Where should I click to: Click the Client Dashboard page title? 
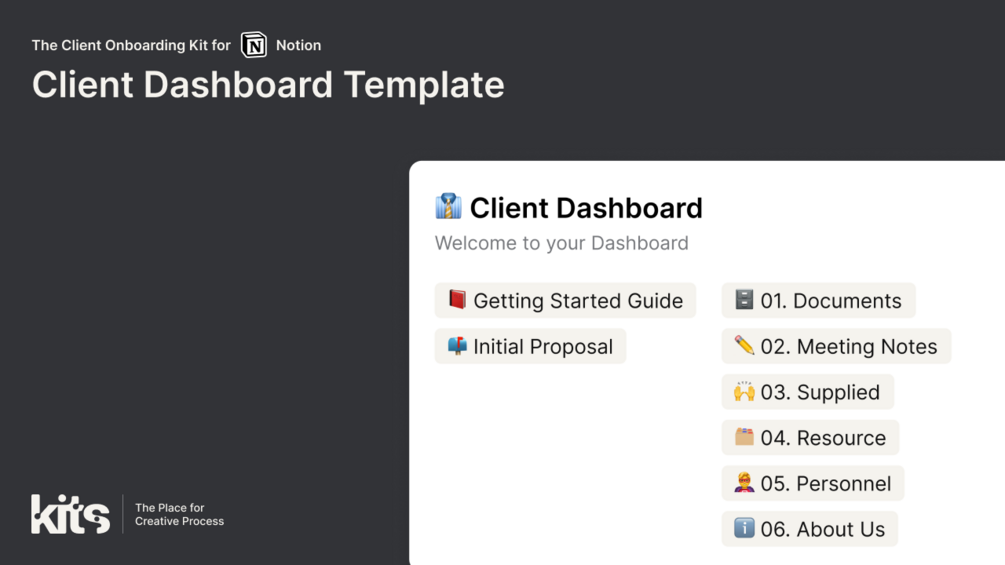[x=586, y=208]
